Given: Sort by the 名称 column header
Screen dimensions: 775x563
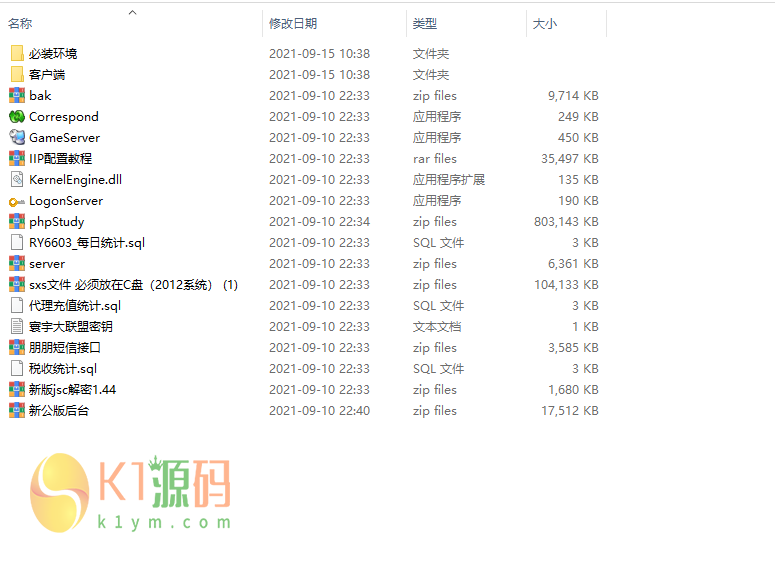Looking at the screenshot, I should [x=20, y=23].
